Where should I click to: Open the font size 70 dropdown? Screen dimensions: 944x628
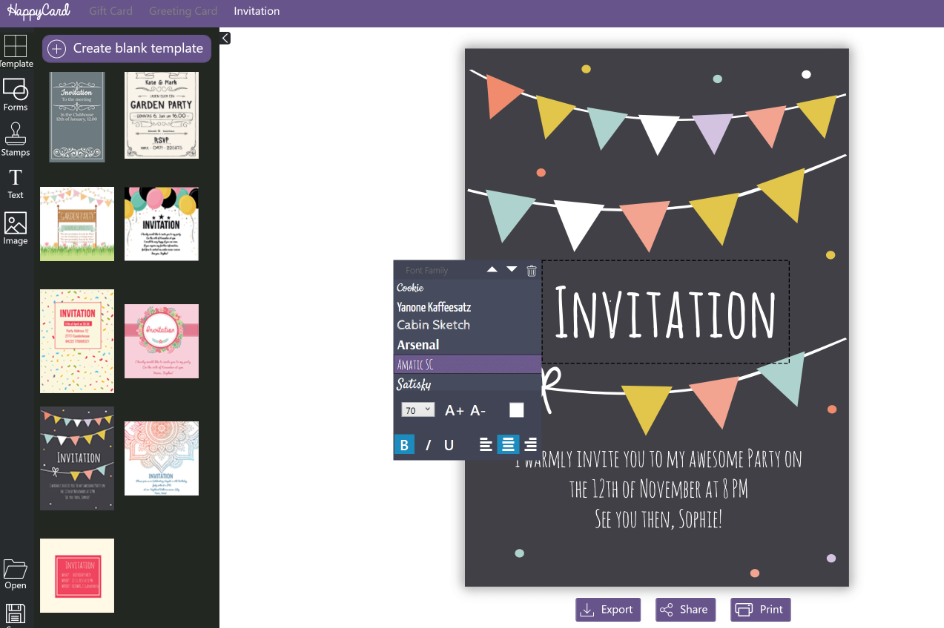tap(417, 410)
